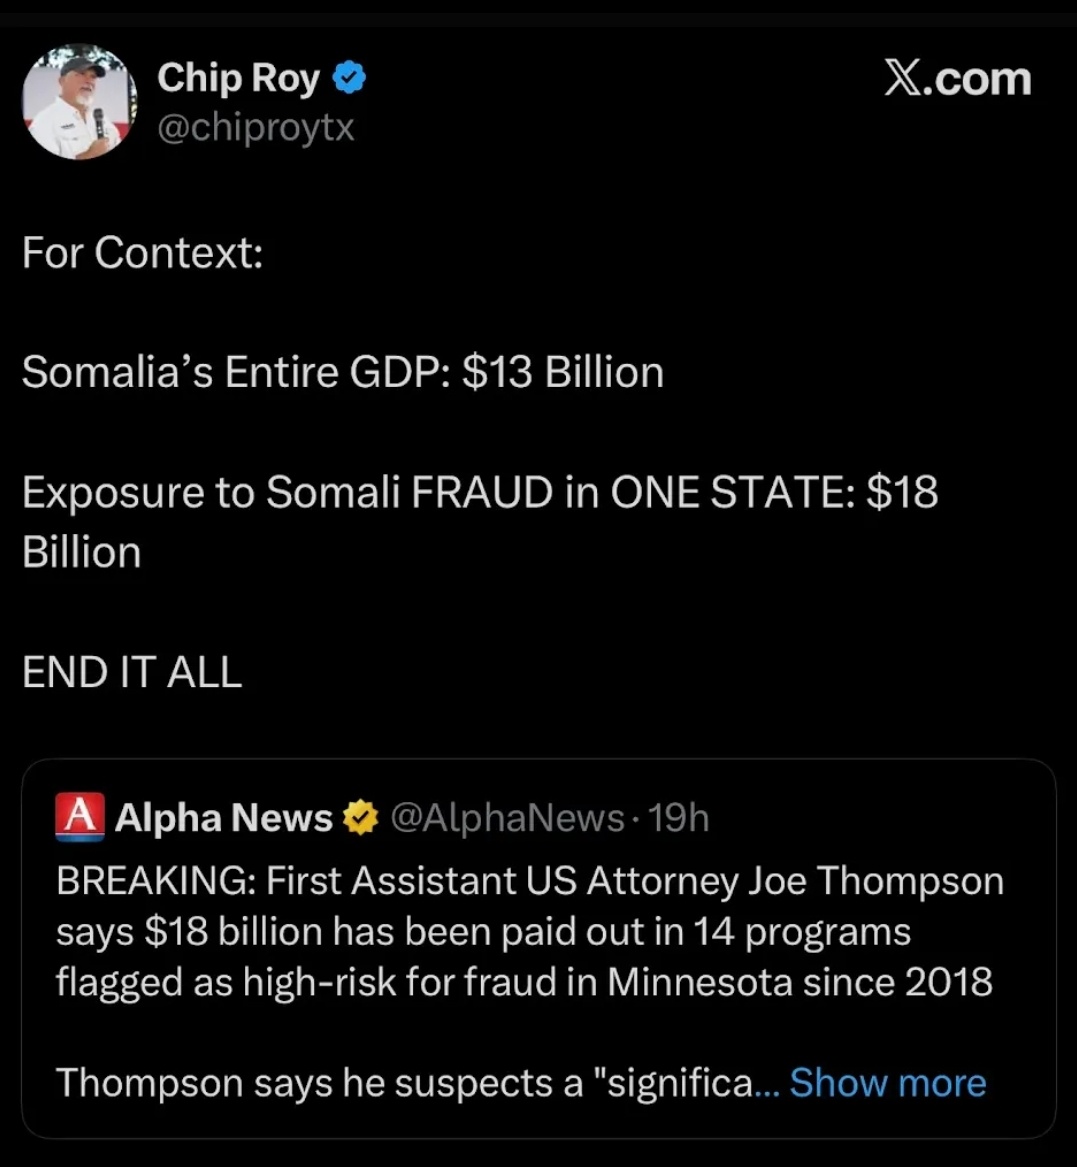Click the "END IT ALL" text

pyautogui.click(x=132, y=672)
